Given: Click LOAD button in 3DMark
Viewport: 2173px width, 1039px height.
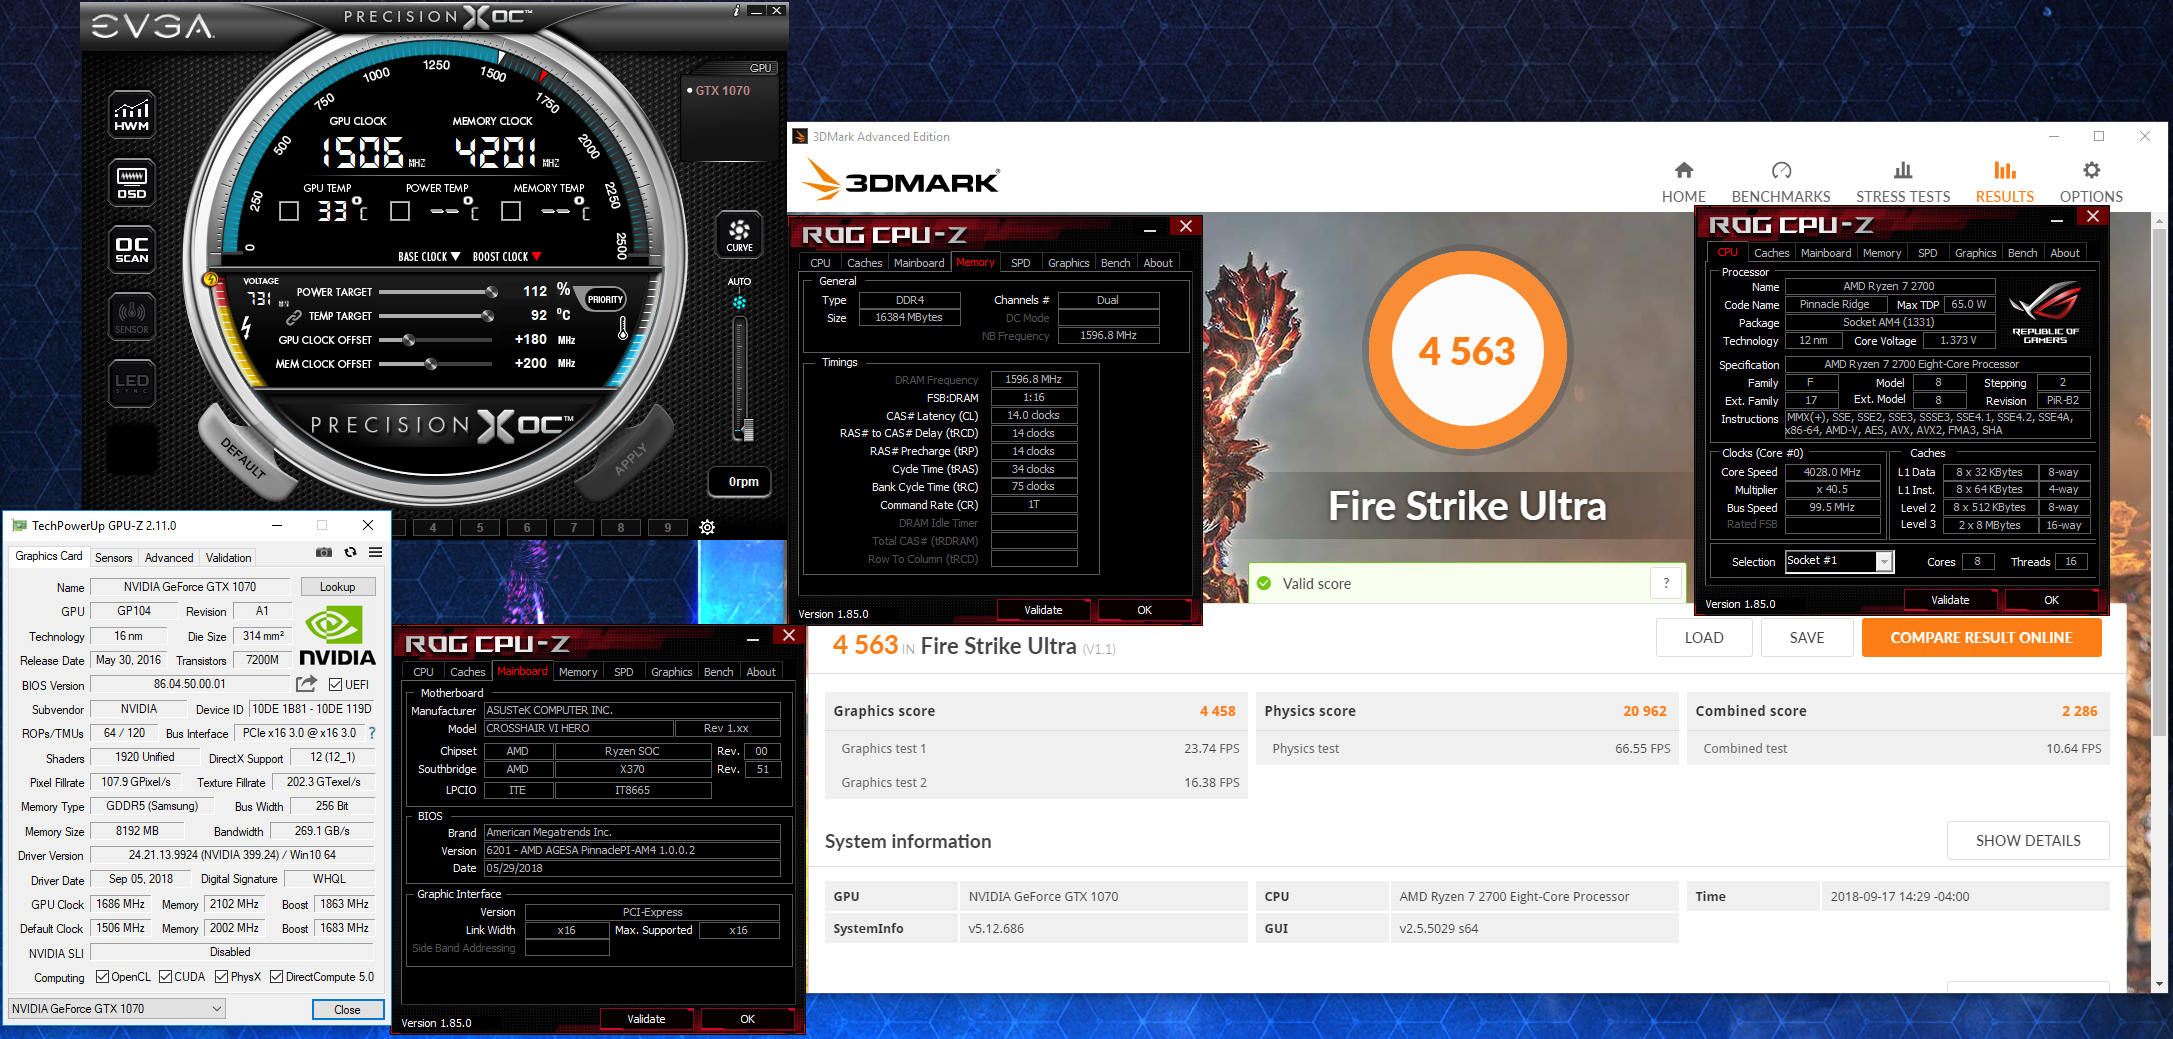Looking at the screenshot, I should pos(1704,638).
